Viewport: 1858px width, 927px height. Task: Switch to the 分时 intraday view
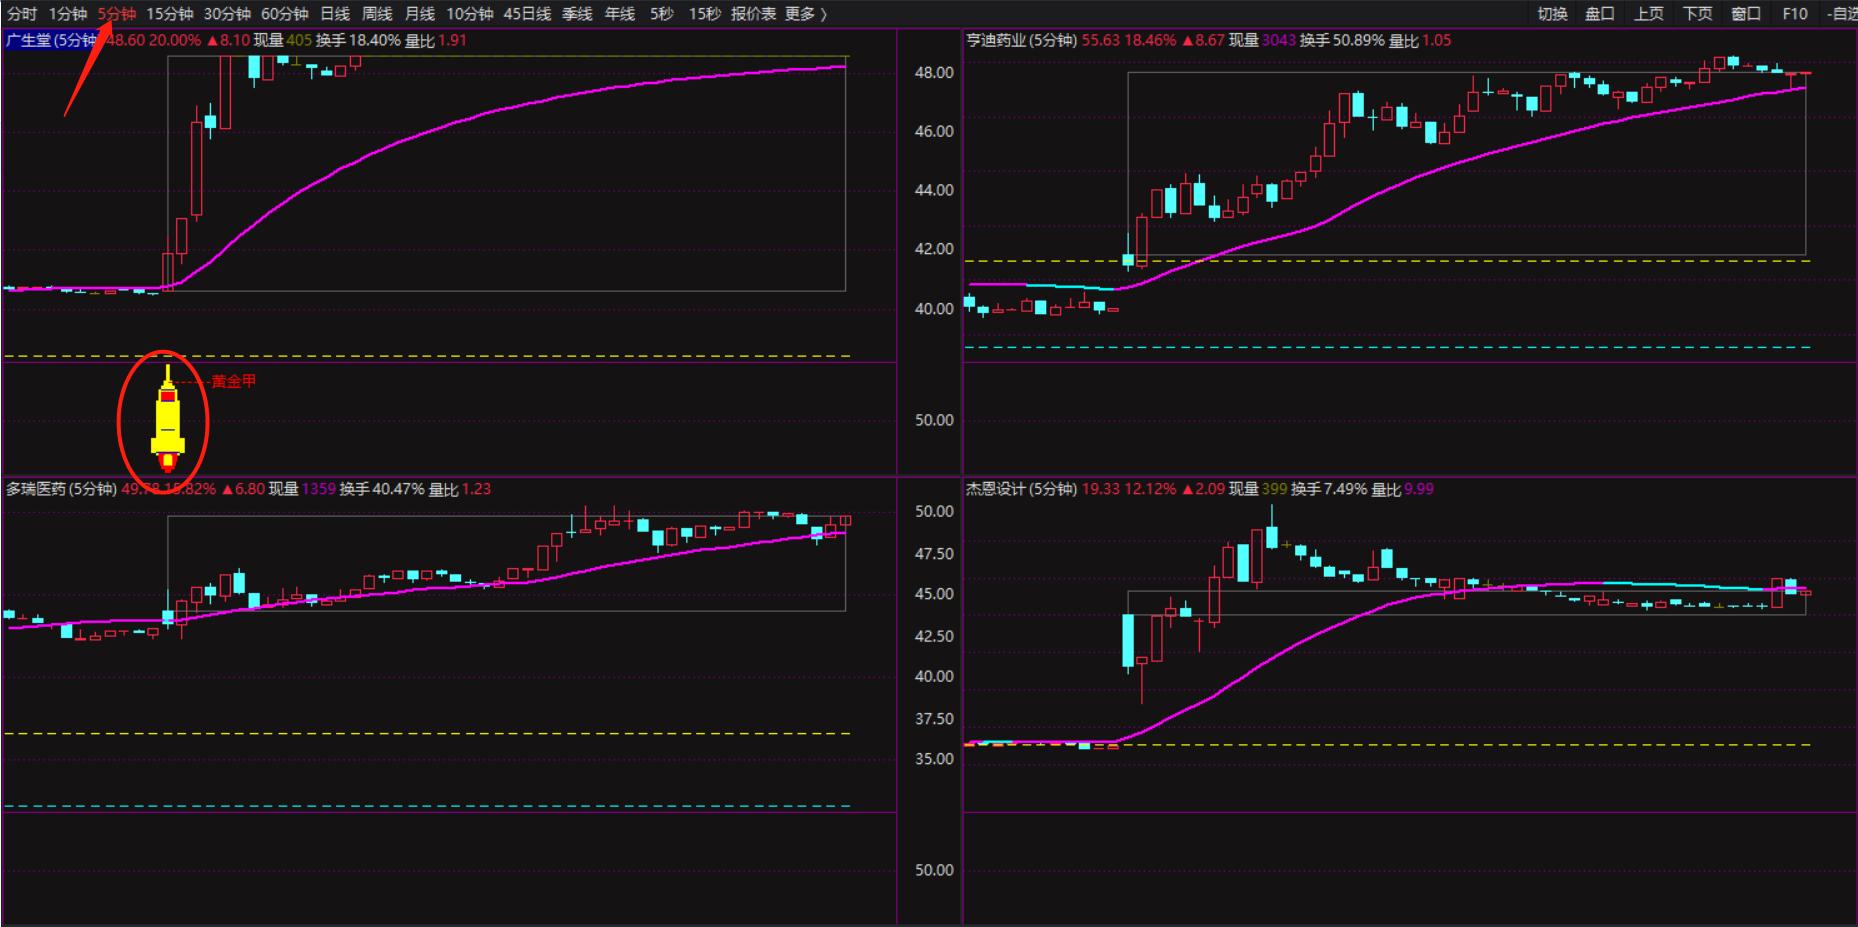22,14
